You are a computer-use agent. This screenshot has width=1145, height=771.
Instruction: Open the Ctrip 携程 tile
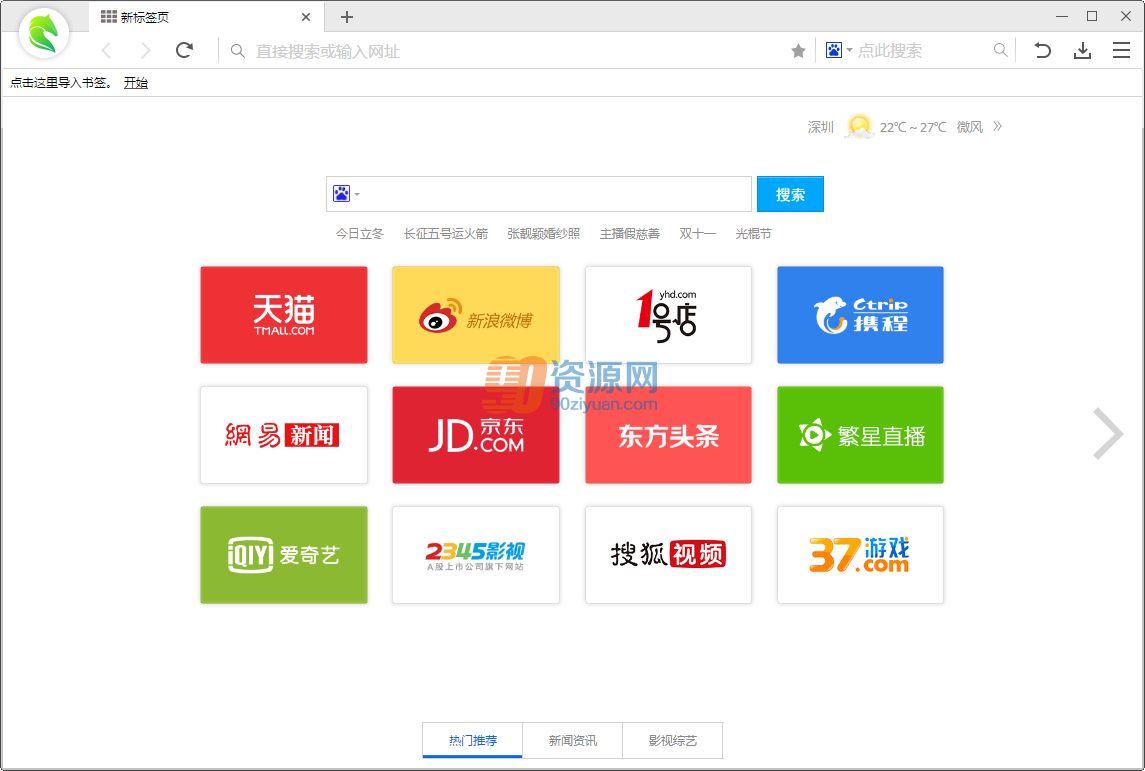(860, 315)
